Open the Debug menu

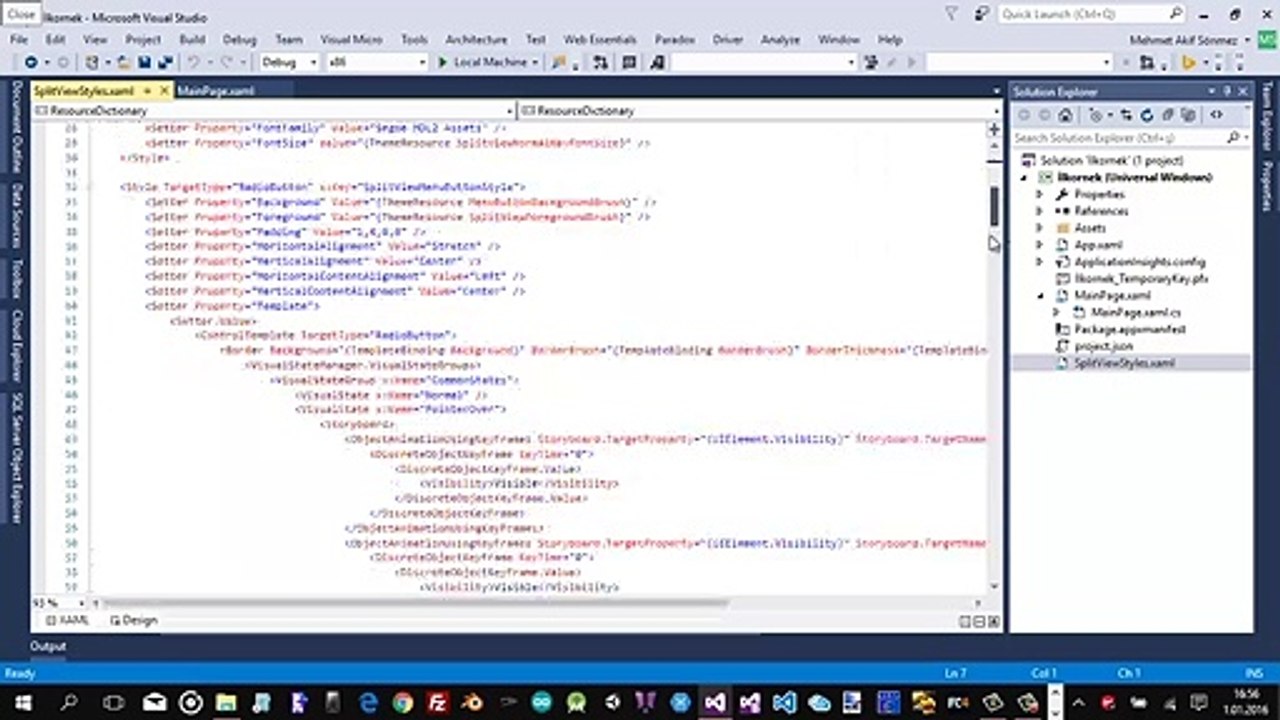[x=240, y=40]
